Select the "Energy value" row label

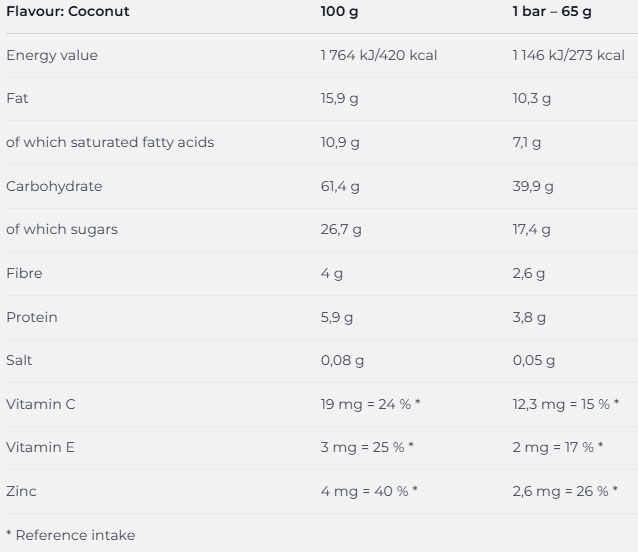pyautogui.click(x=52, y=55)
